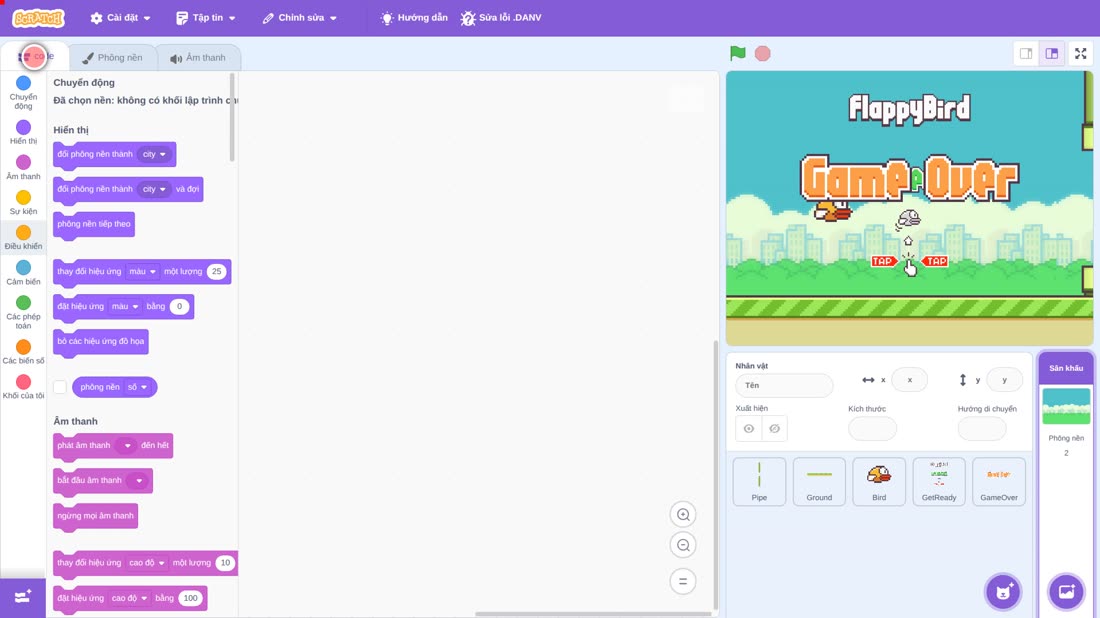
Task: Expand city dropdown in first backdrop block
Action: tap(154, 154)
